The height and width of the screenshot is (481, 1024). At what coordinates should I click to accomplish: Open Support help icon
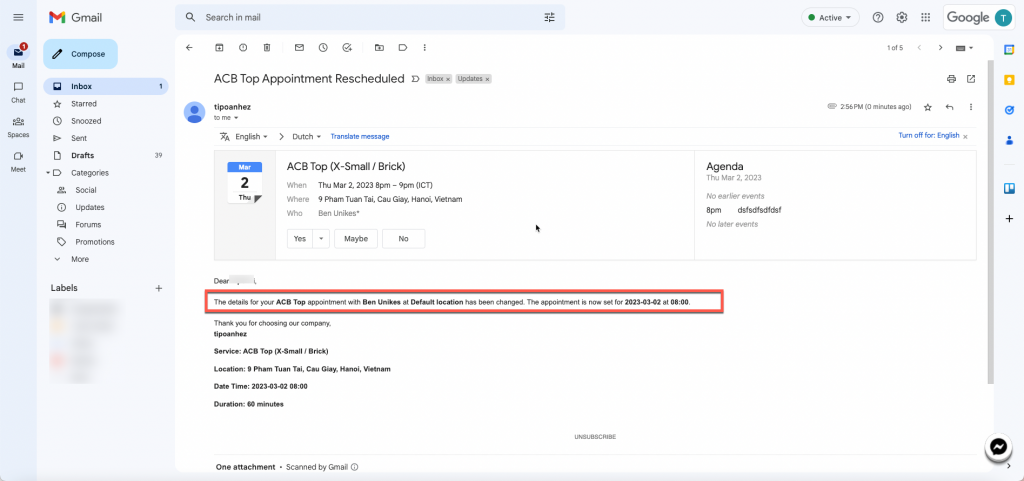[878, 18]
